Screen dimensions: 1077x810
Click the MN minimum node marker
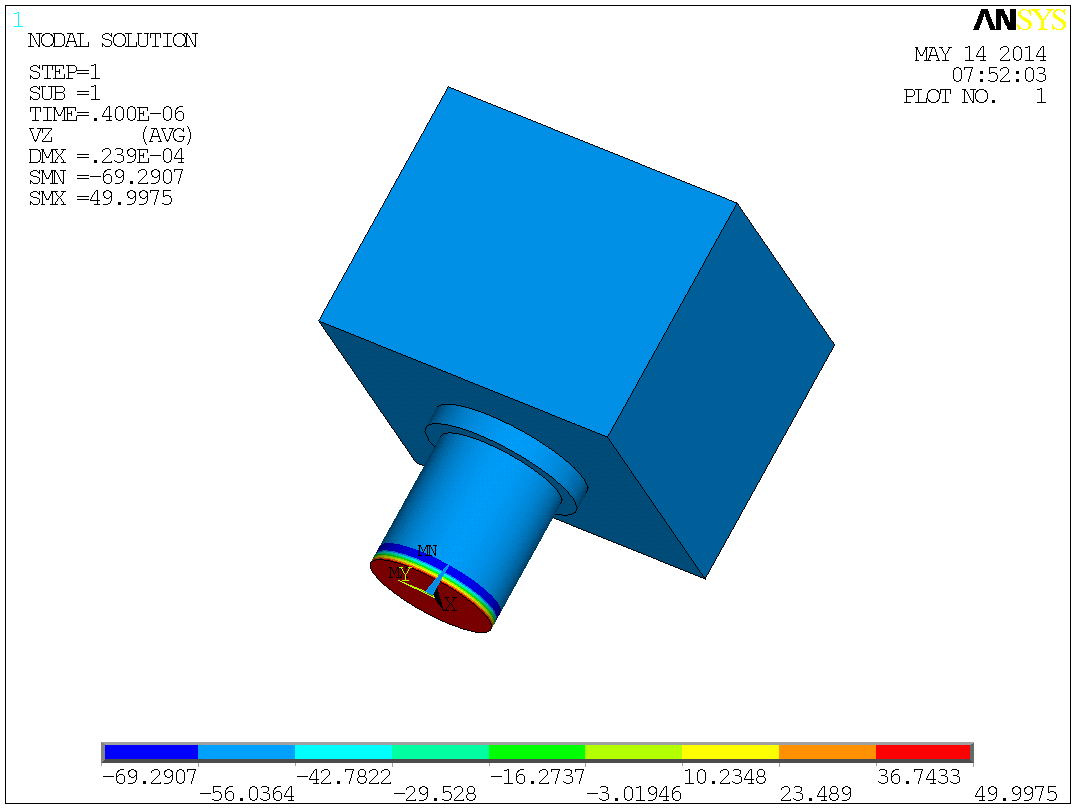(427, 550)
